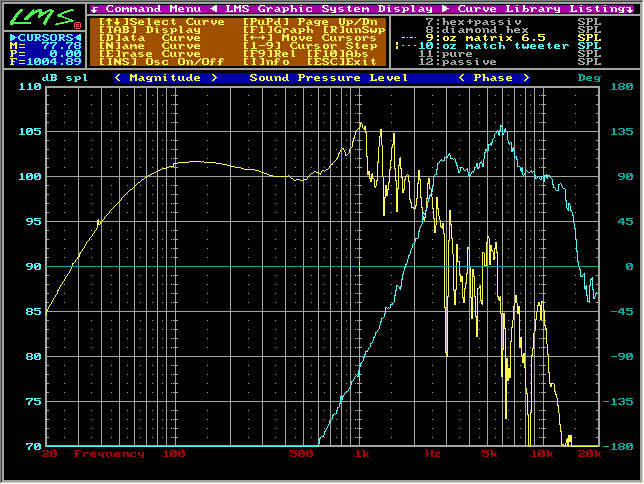Toggle [F10]Abs absolute cursor mode
644x484 pixels.
point(322,53)
